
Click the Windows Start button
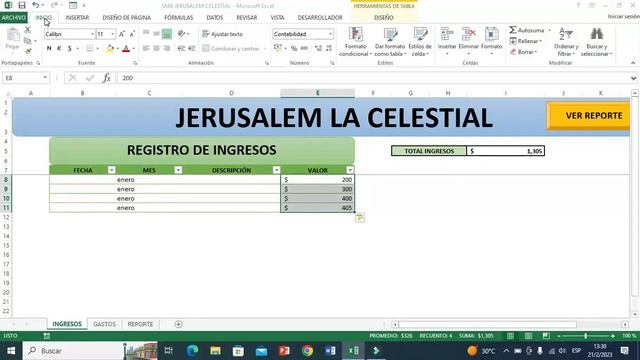(11, 351)
